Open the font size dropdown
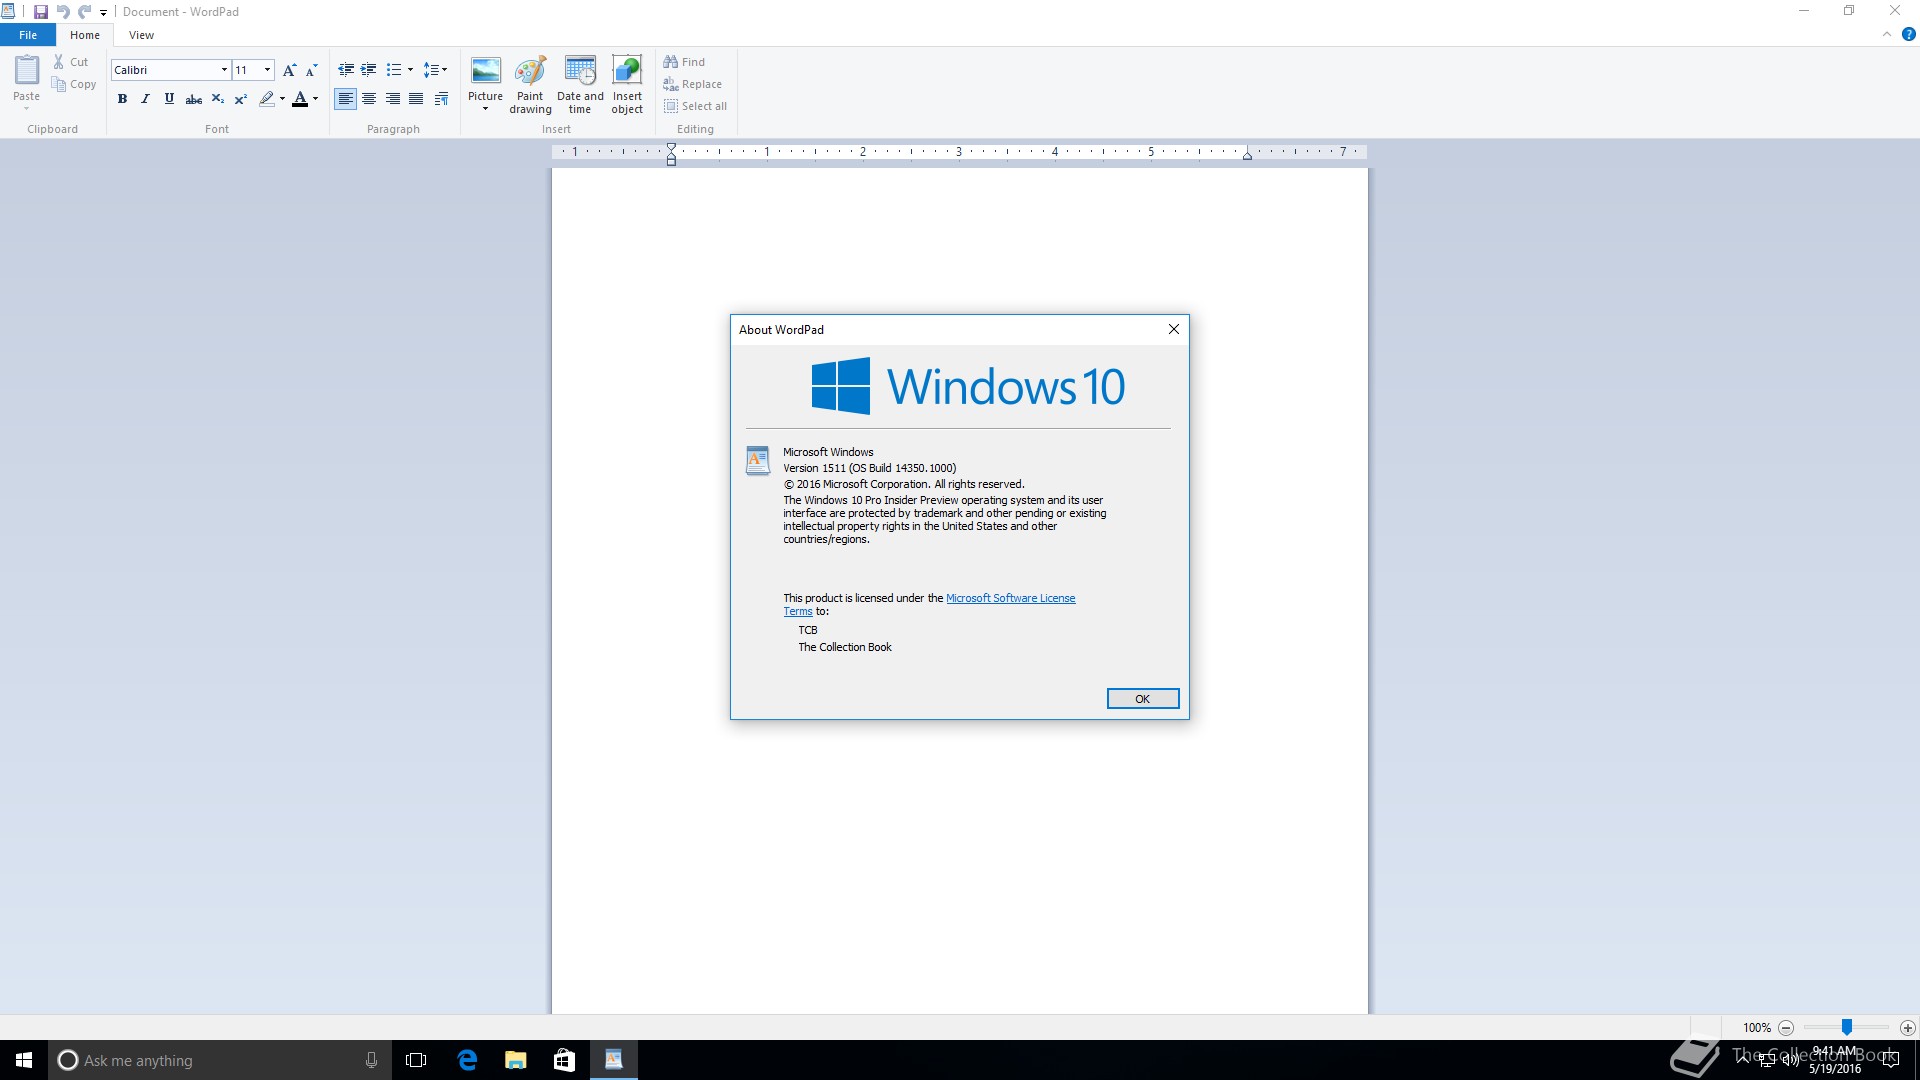The width and height of the screenshot is (1920, 1080). pyautogui.click(x=267, y=70)
